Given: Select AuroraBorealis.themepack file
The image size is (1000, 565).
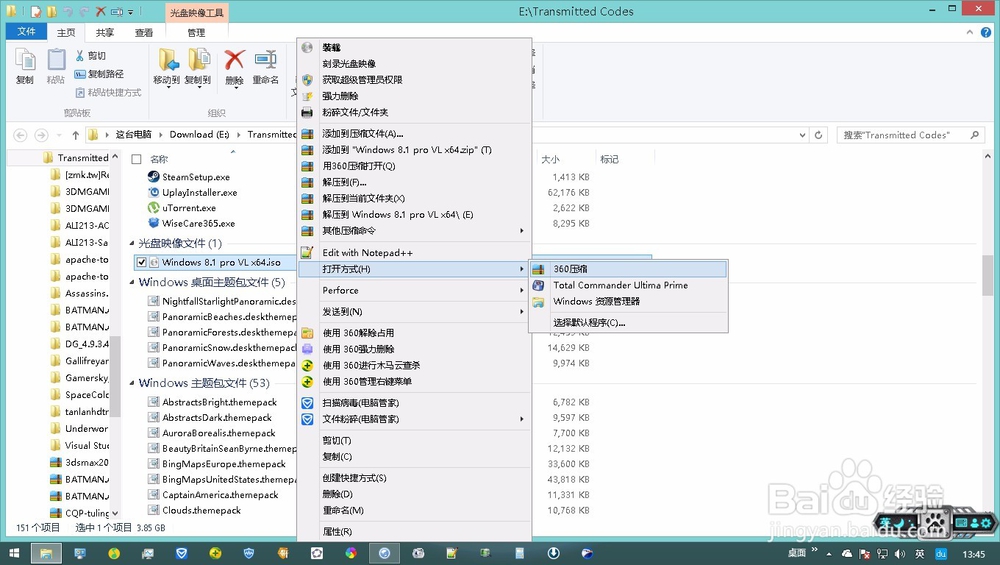Looking at the screenshot, I should (219, 433).
